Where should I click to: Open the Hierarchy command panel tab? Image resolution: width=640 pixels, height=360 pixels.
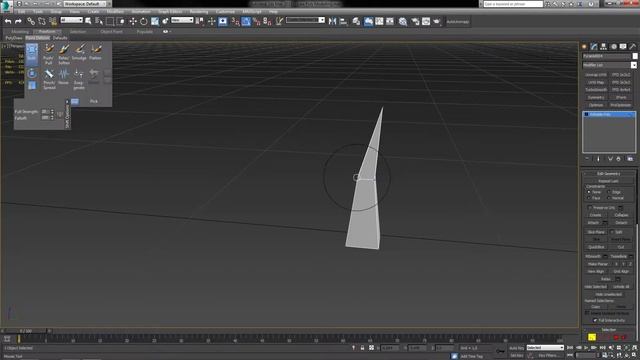pyautogui.click(x=604, y=47)
